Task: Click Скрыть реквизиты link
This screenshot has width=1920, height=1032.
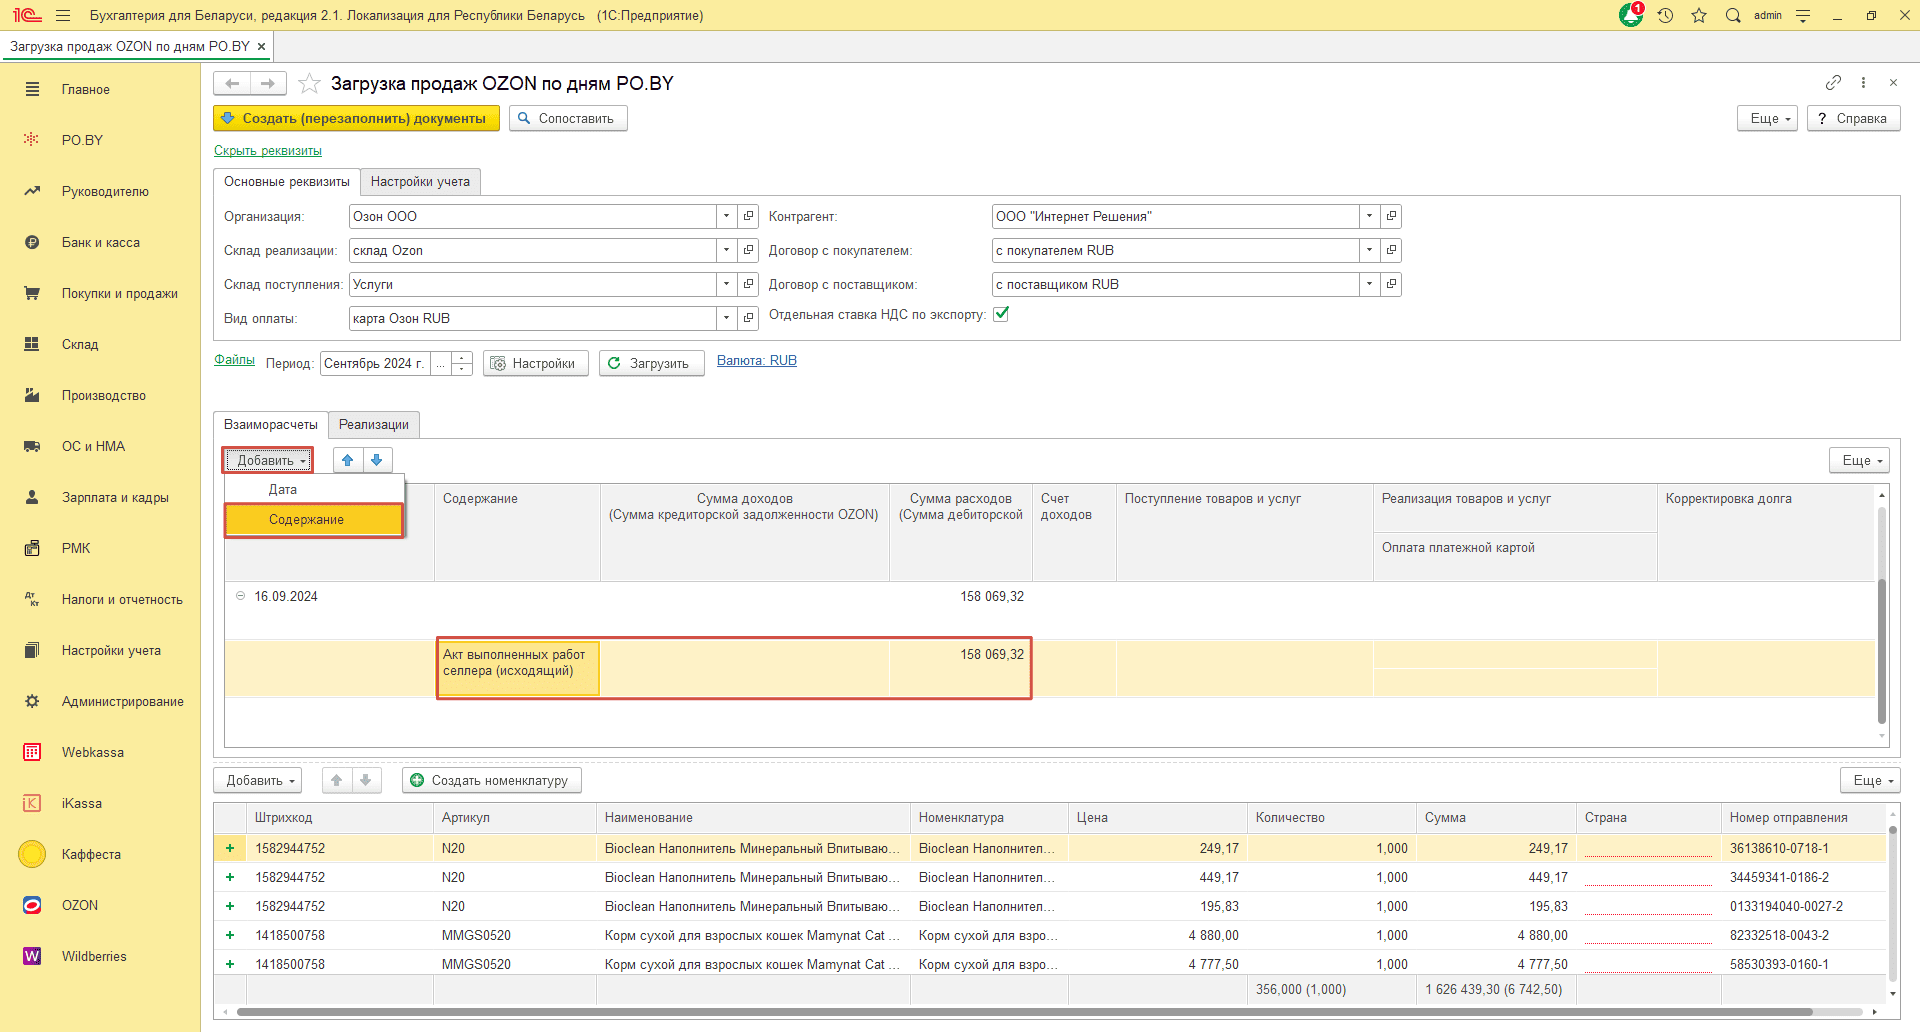Action: 268,150
